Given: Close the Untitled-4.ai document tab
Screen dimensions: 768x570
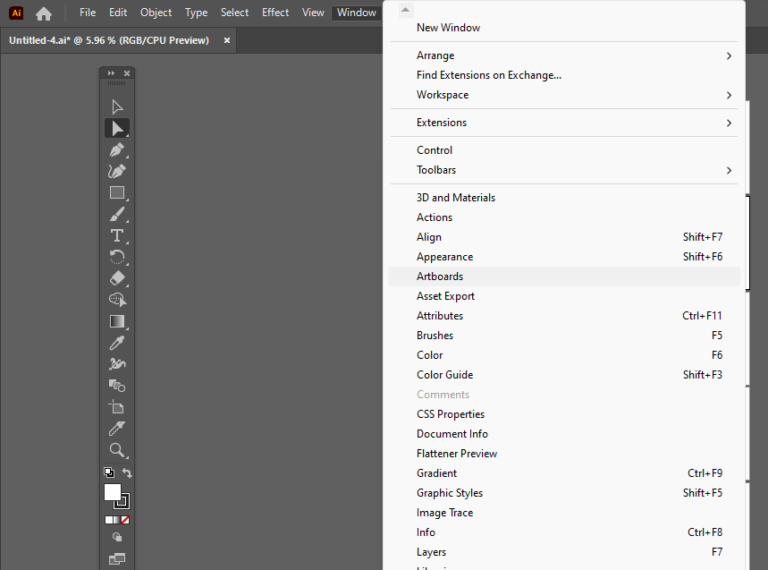Looking at the screenshot, I should pyautogui.click(x=227, y=40).
